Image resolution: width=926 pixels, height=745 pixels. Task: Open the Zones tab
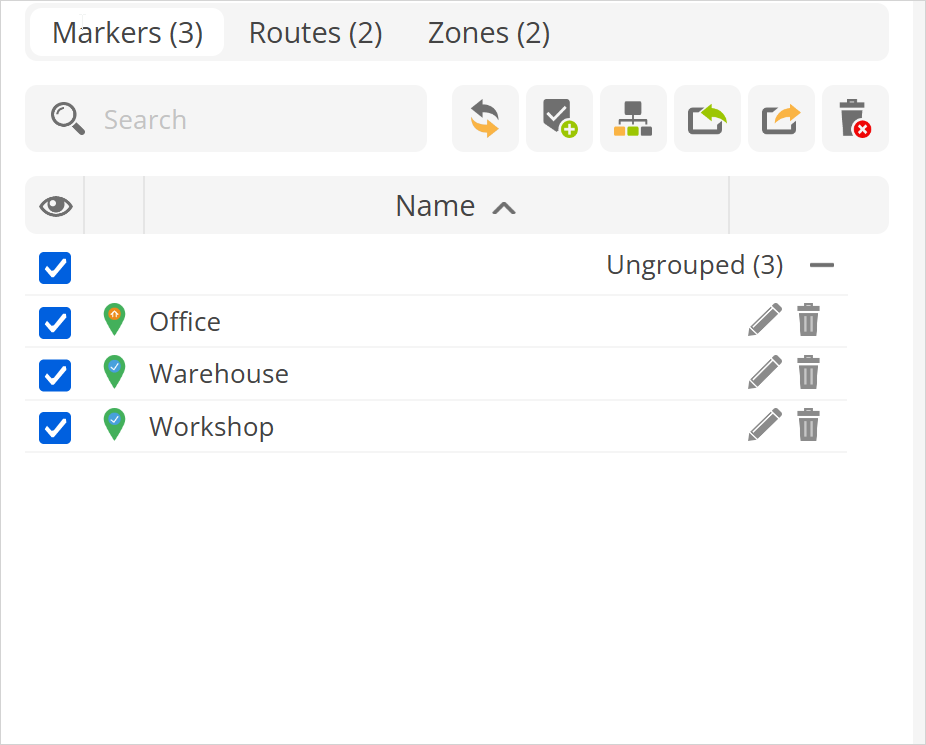click(488, 33)
